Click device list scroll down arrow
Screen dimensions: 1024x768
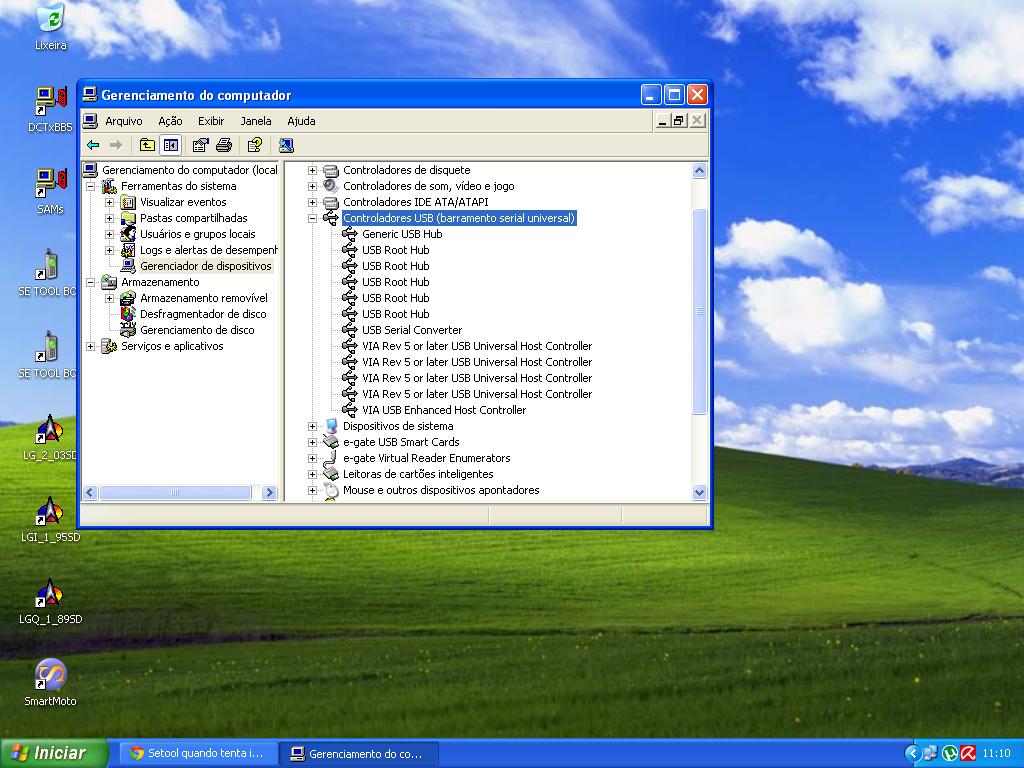tap(699, 492)
